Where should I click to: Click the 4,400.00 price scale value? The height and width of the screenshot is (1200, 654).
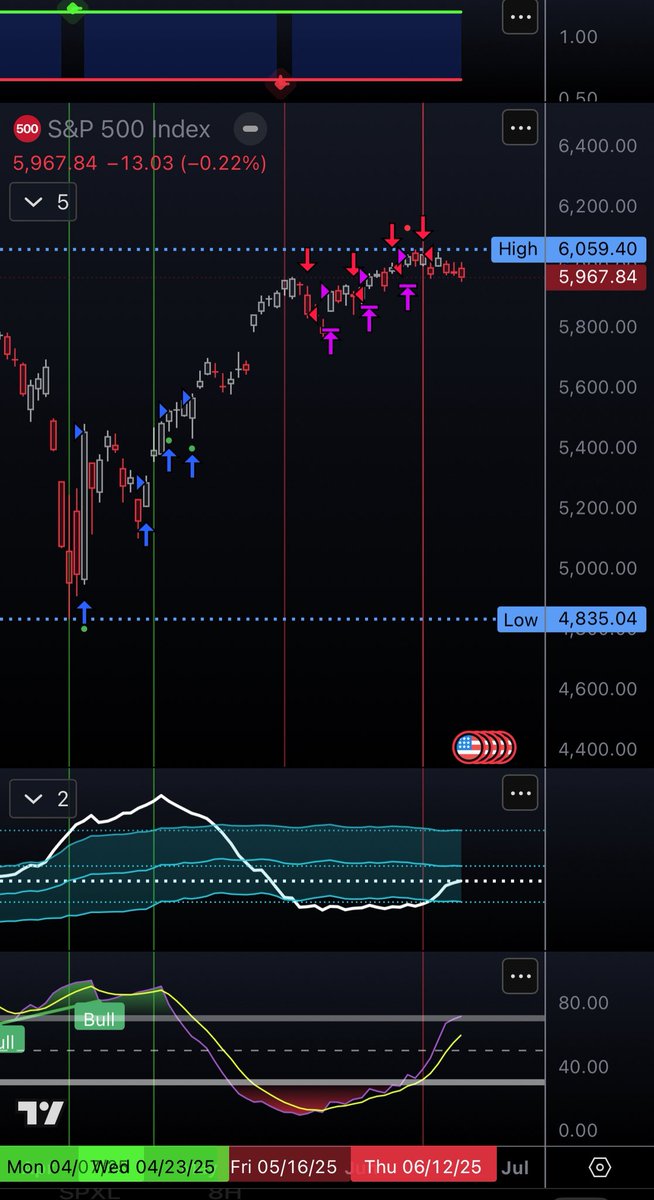pyautogui.click(x=598, y=748)
